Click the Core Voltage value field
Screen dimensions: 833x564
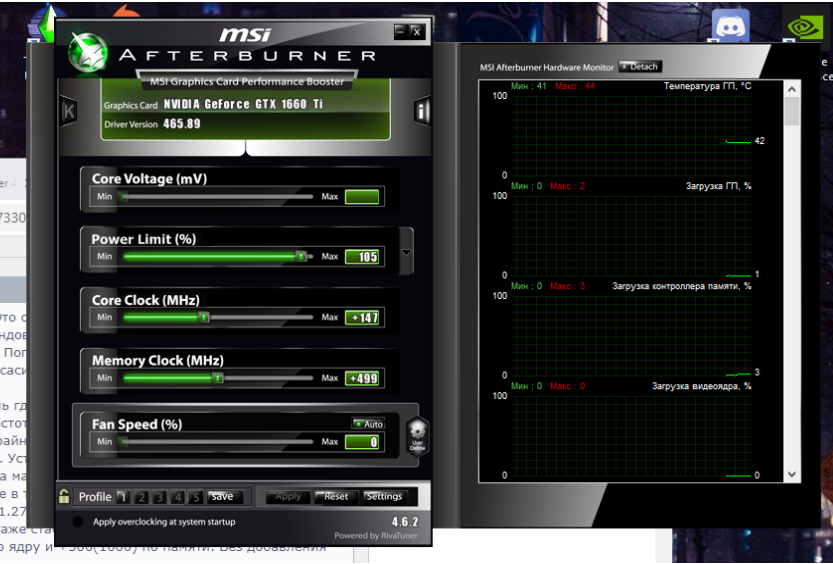click(362, 197)
